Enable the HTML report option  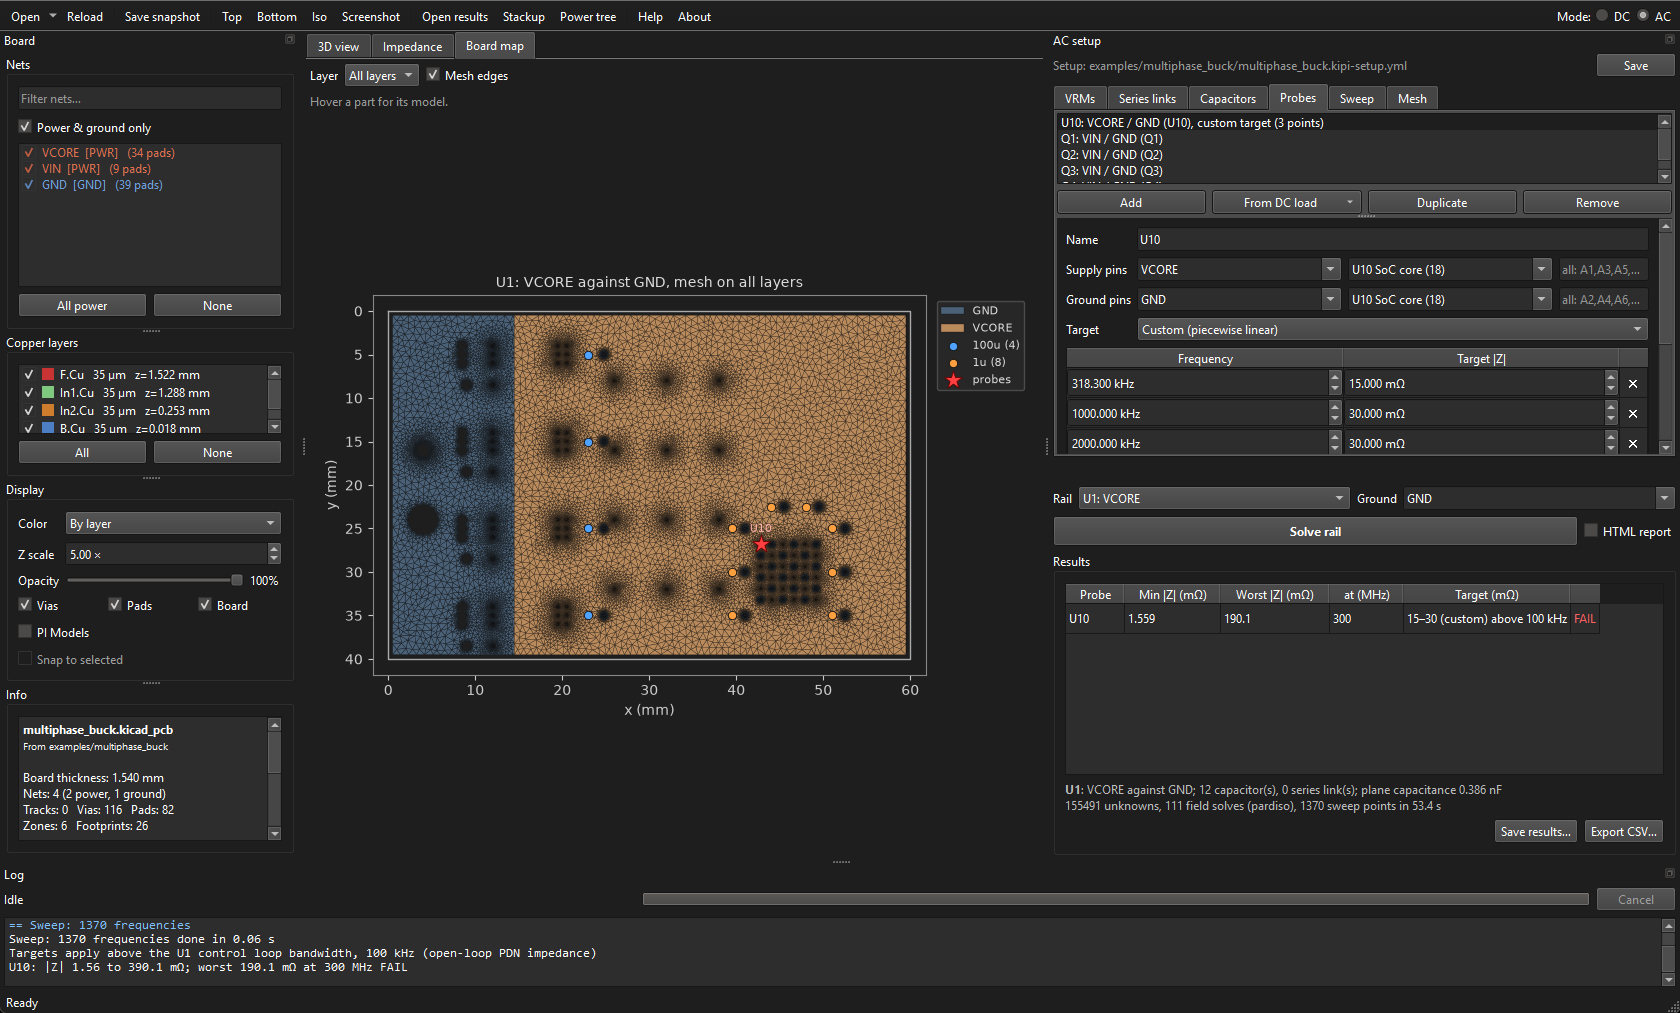(1591, 531)
